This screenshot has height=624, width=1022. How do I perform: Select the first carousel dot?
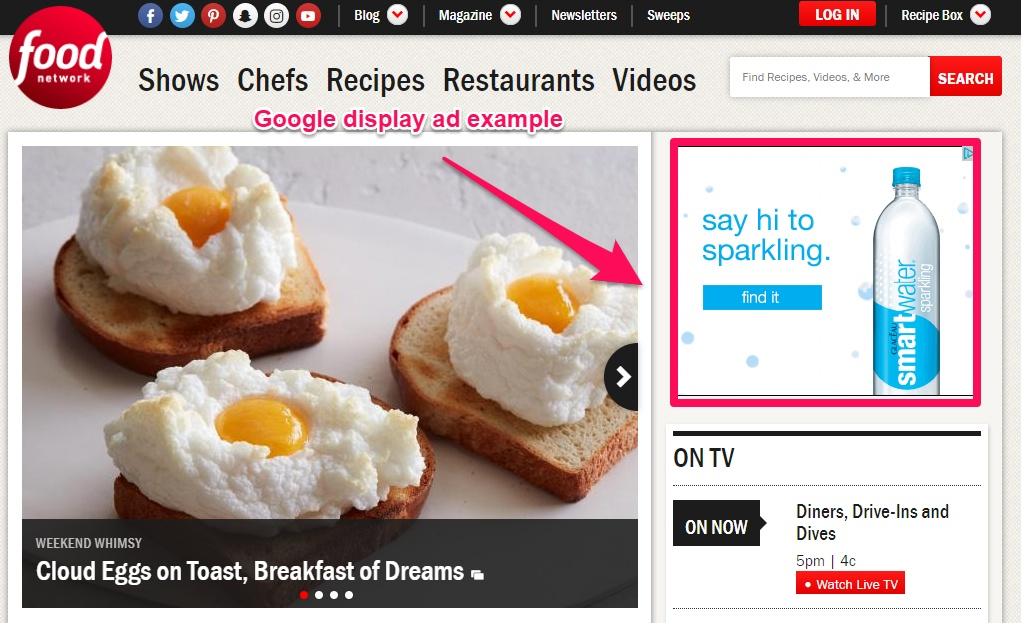(x=304, y=595)
